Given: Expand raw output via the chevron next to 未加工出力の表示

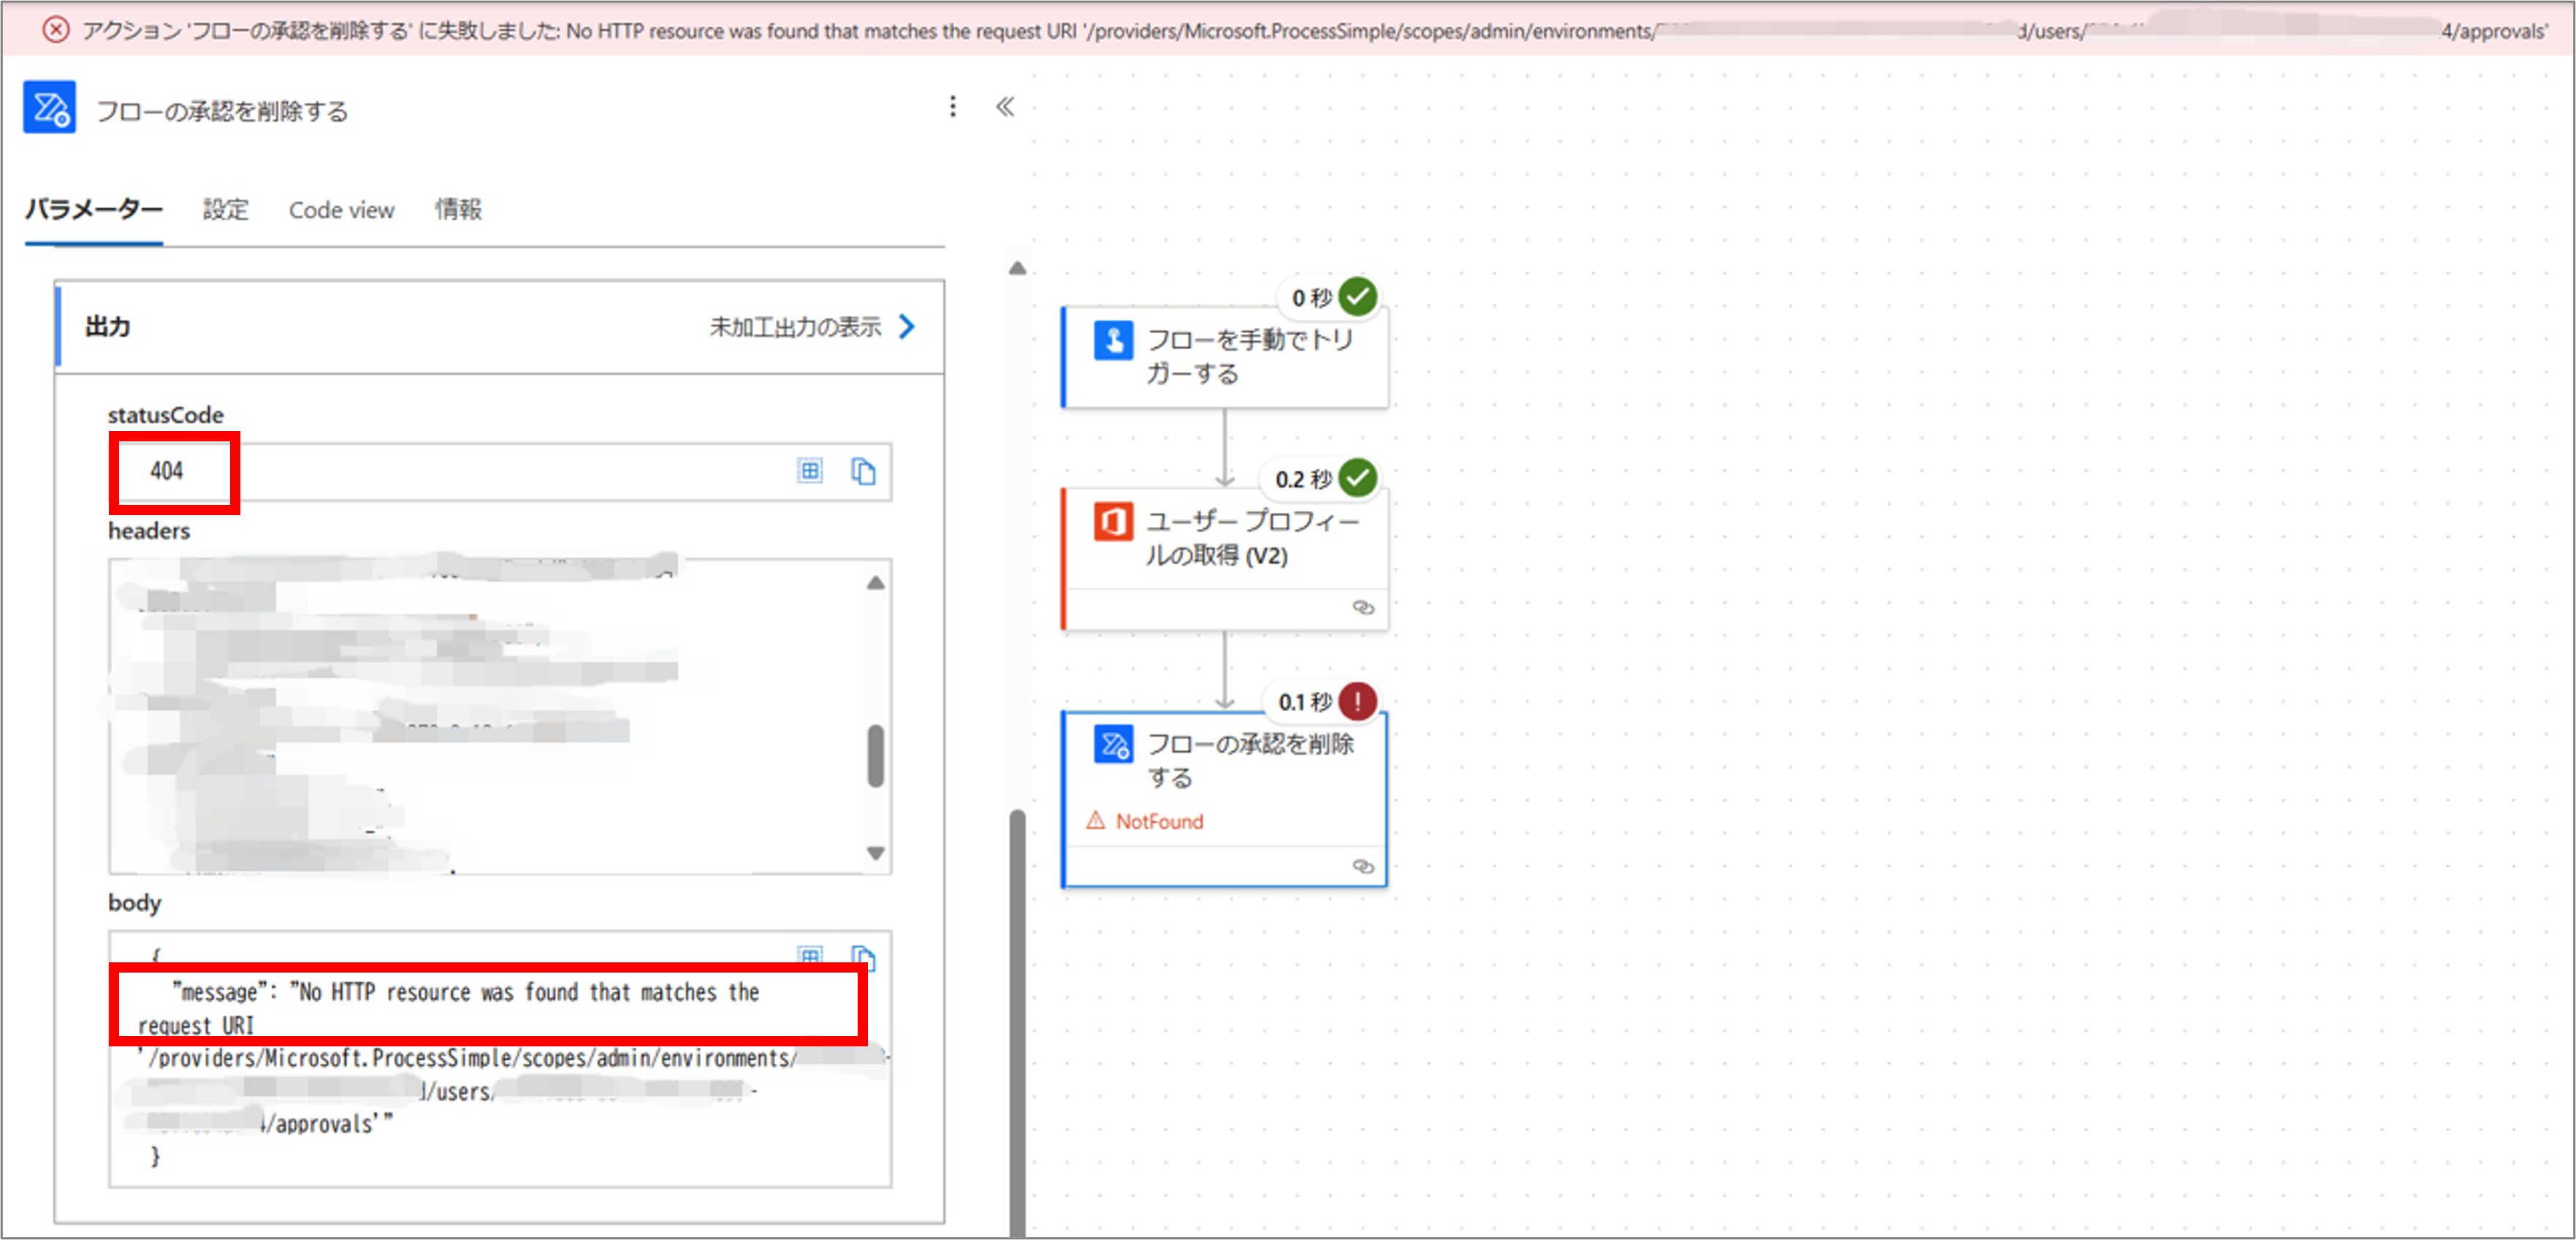Looking at the screenshot, I should [907, 325].
